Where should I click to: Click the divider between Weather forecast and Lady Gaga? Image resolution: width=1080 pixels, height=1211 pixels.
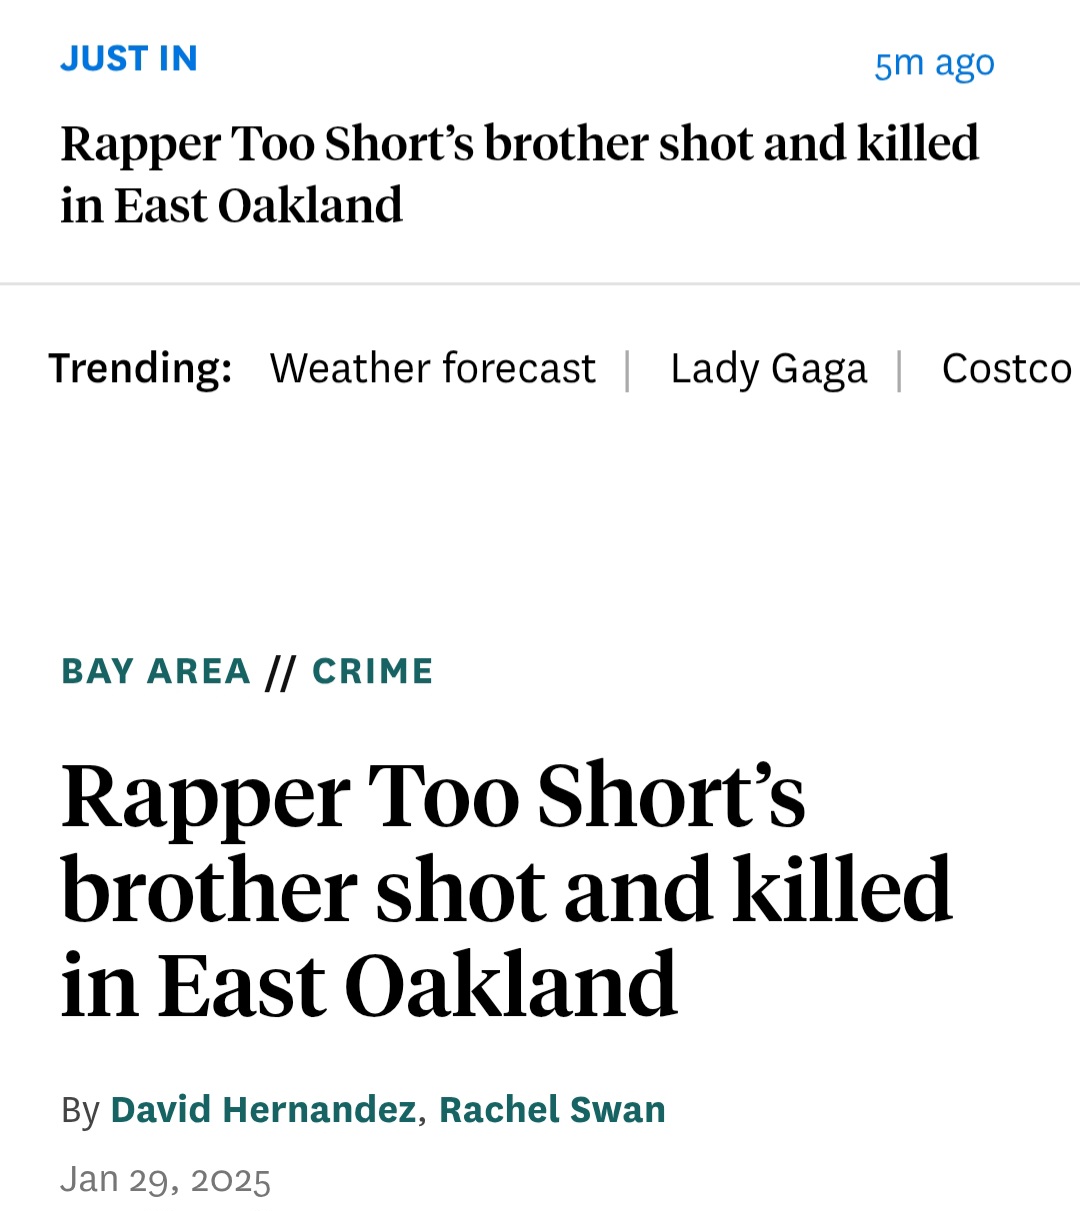click(628, 370)
